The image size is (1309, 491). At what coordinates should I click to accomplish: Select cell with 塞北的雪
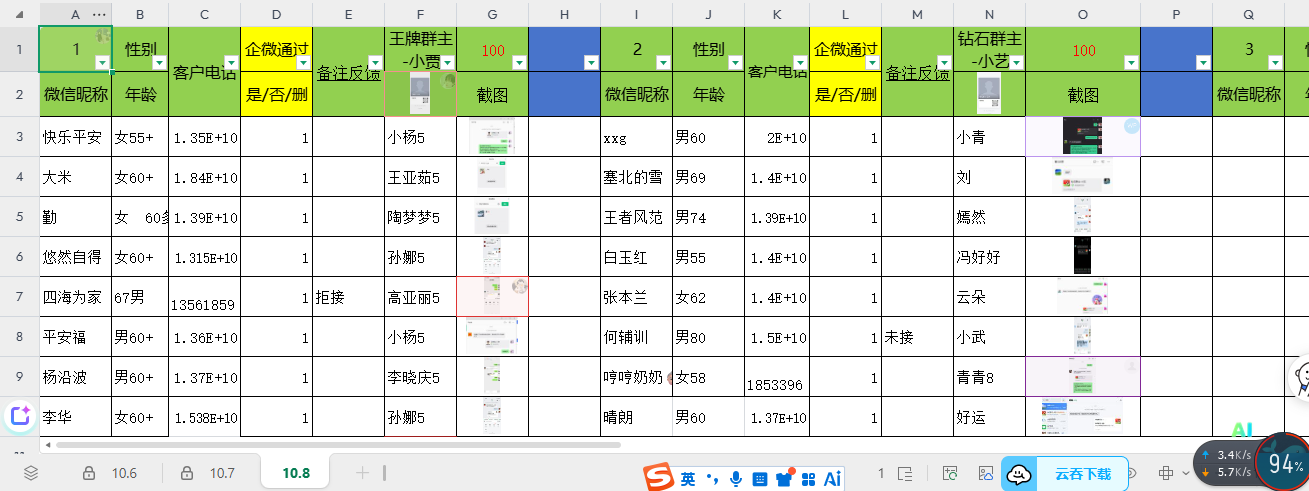pos(636,177)
